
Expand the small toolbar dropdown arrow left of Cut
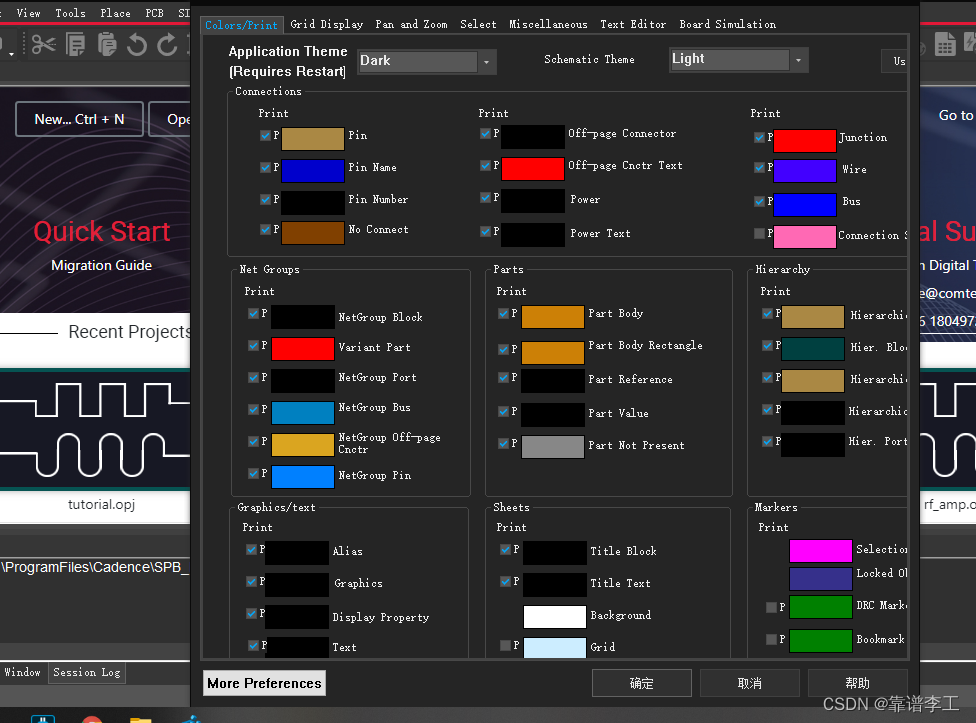click(x=11, y=54)
